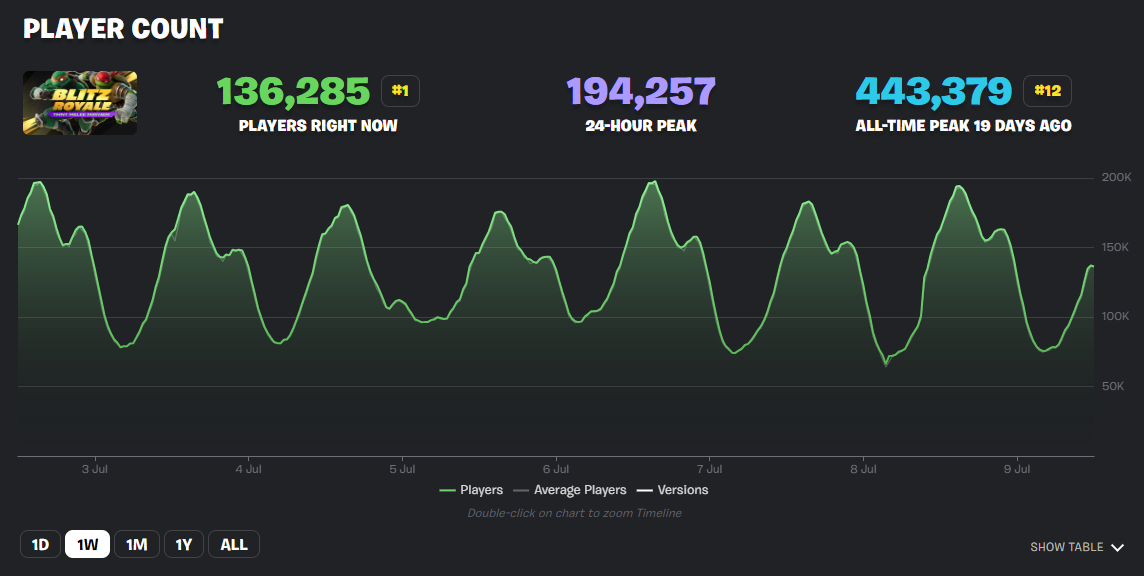Switch chart to 1Y range
1144x576 pixels.
point(184,544)
